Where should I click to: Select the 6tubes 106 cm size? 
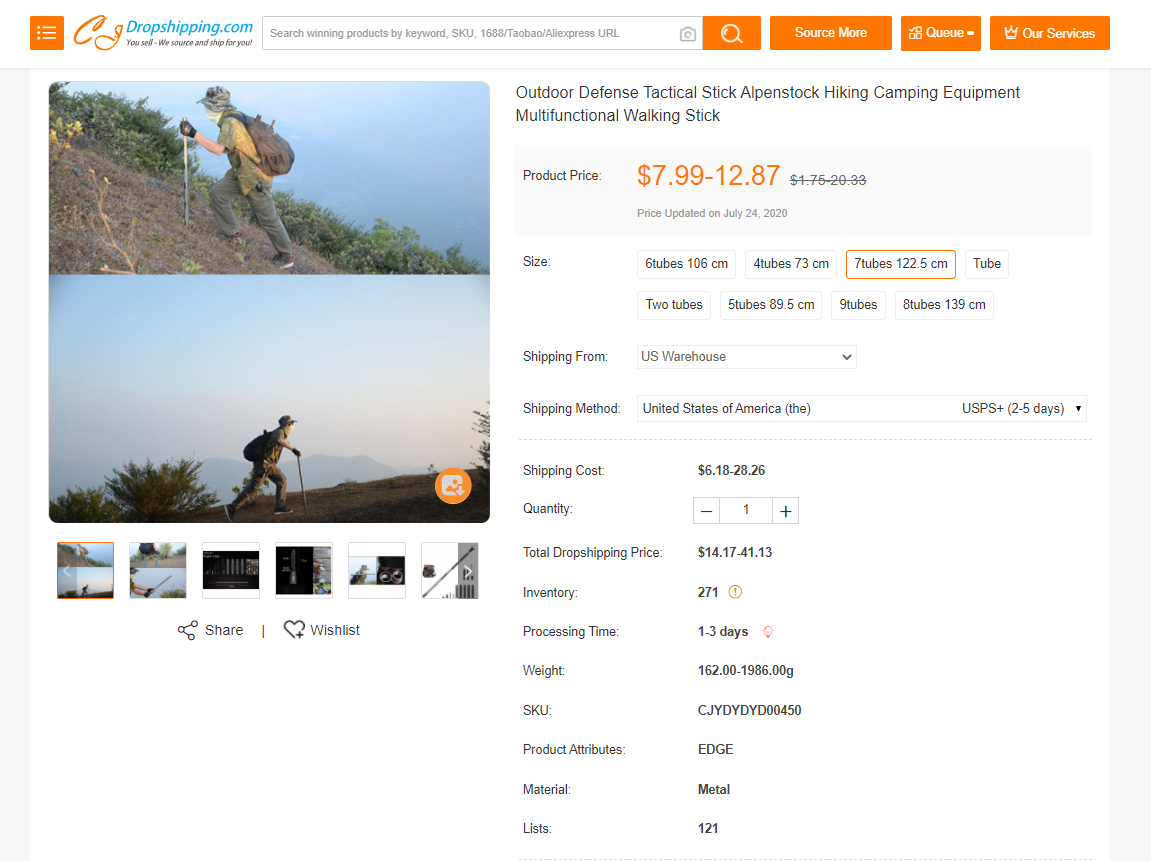coord(686,264)
